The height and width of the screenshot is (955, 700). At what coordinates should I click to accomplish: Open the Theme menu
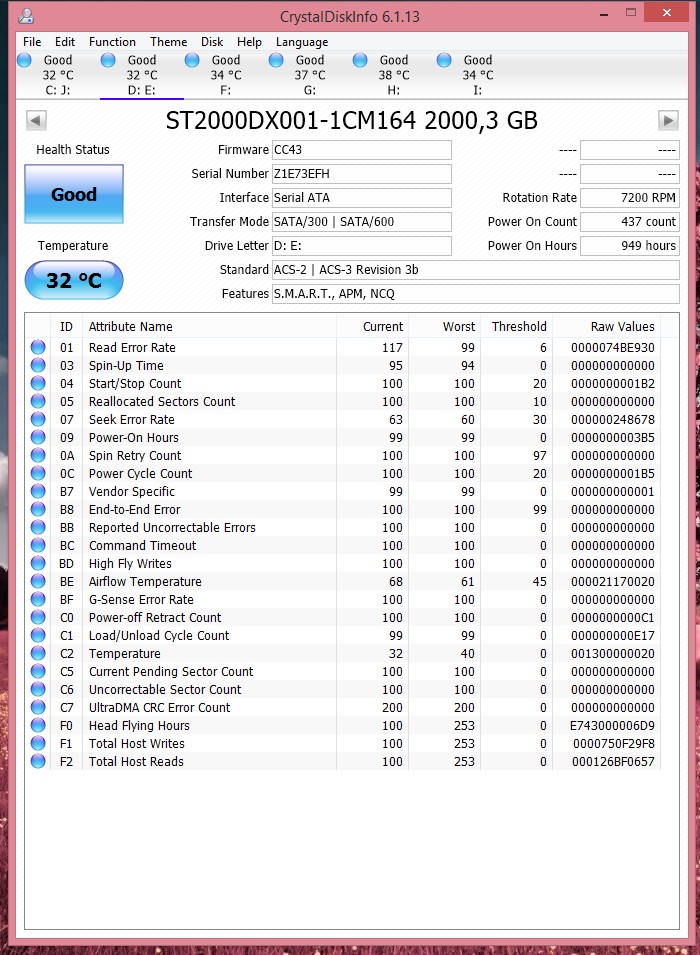point(168,42)
